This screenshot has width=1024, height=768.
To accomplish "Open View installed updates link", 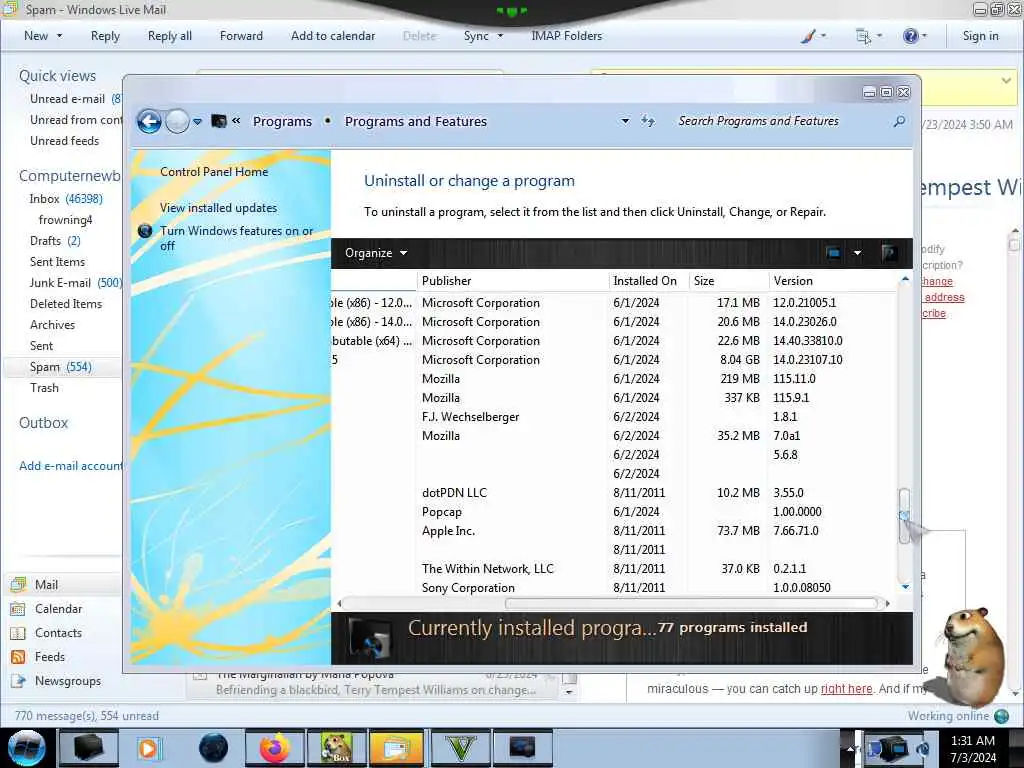I will tap(218, 208).
